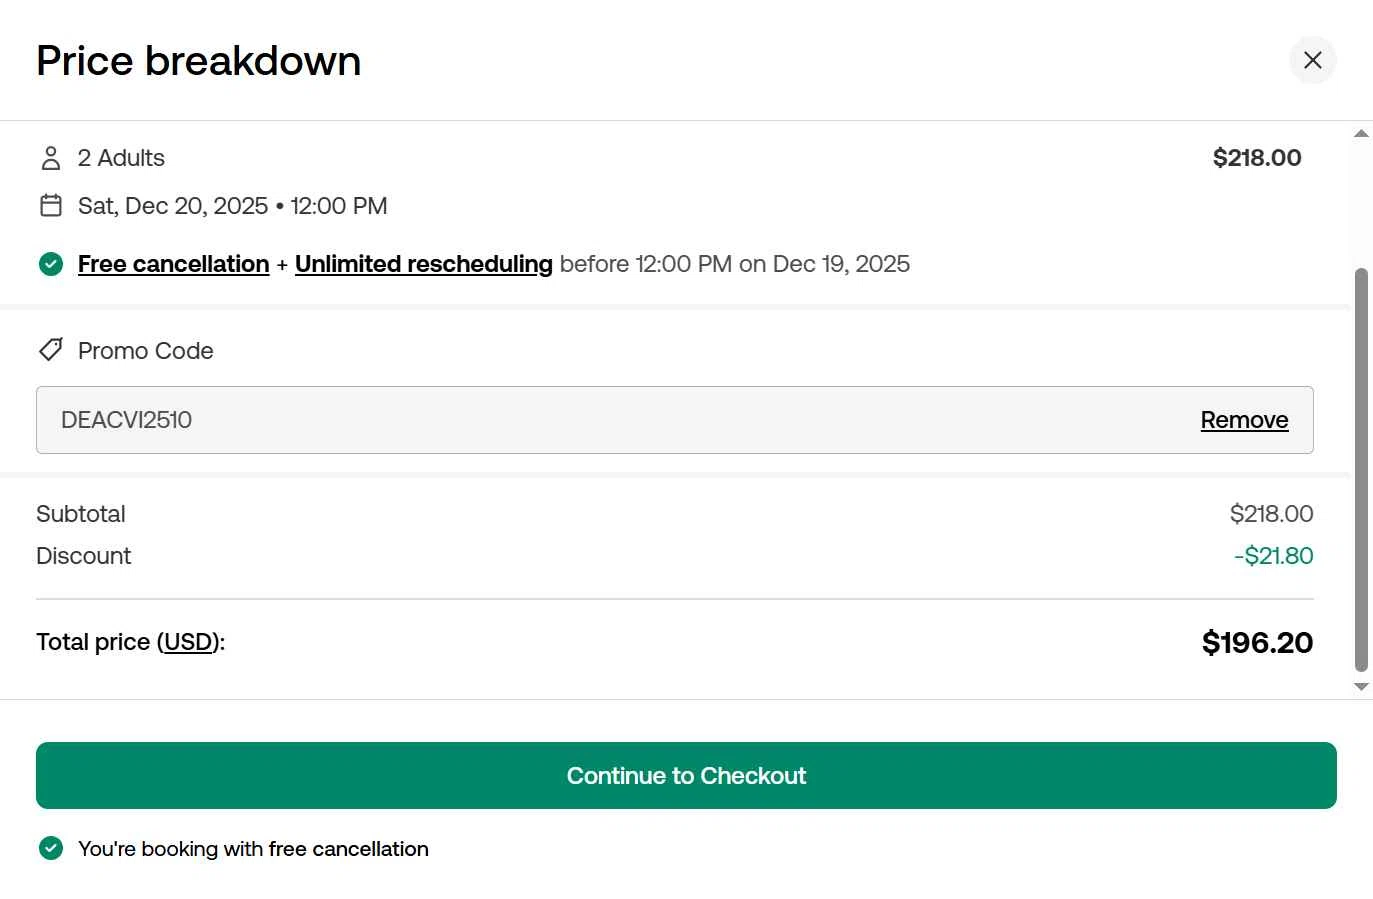Click the $196.20 total price amount
Image resolution: width=1373 pixels, height=899 pixels.
pos(1257,642)
